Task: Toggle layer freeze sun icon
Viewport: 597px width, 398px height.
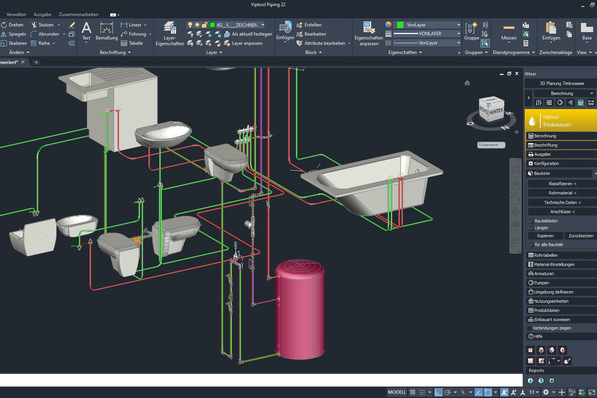Action: (x=197, y=25)
